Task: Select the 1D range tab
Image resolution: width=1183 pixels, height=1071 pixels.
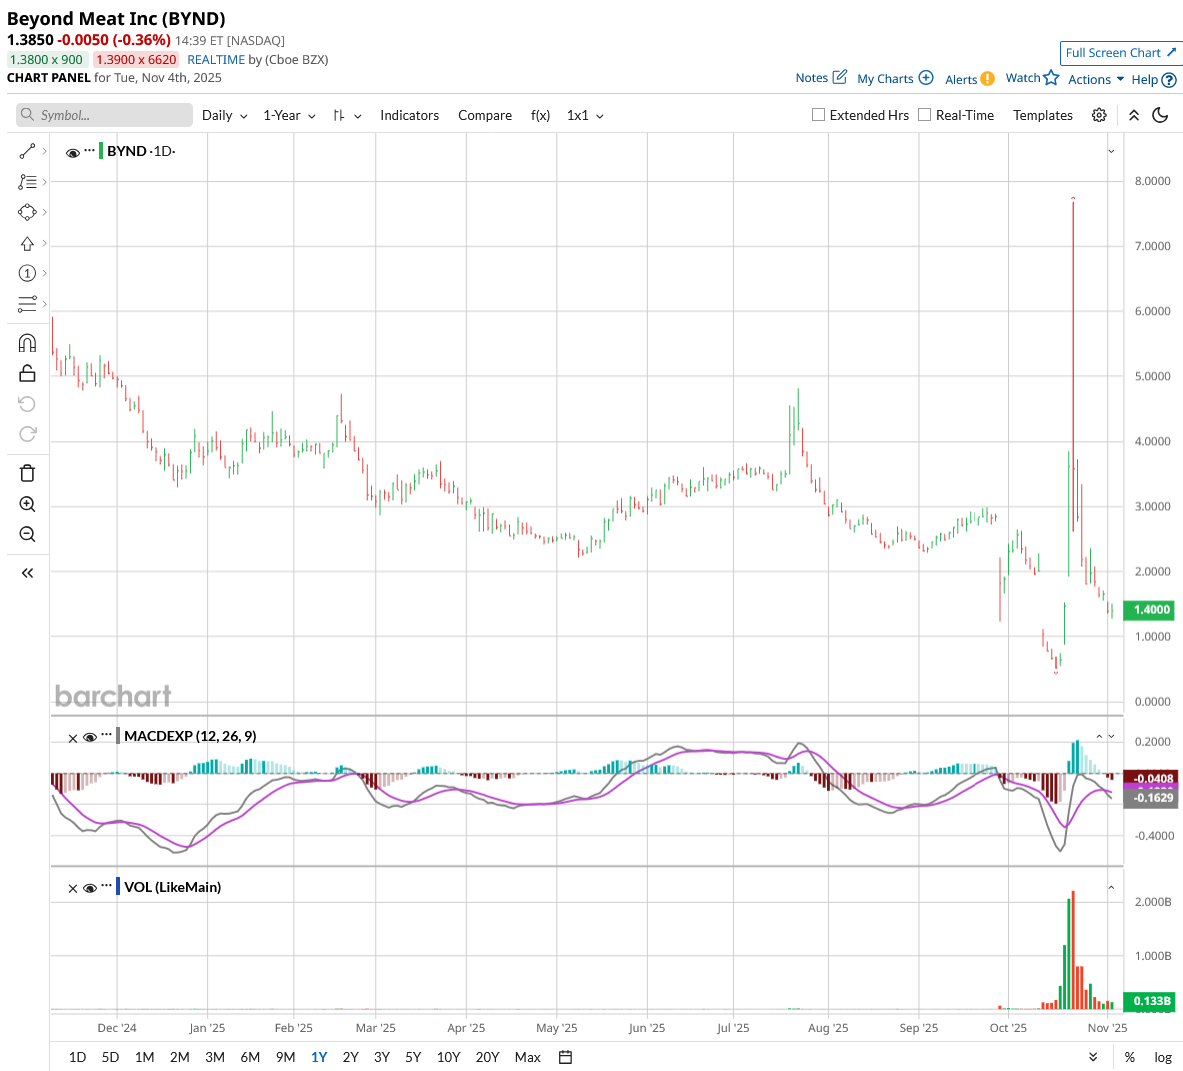Action: coord(77,1057)
